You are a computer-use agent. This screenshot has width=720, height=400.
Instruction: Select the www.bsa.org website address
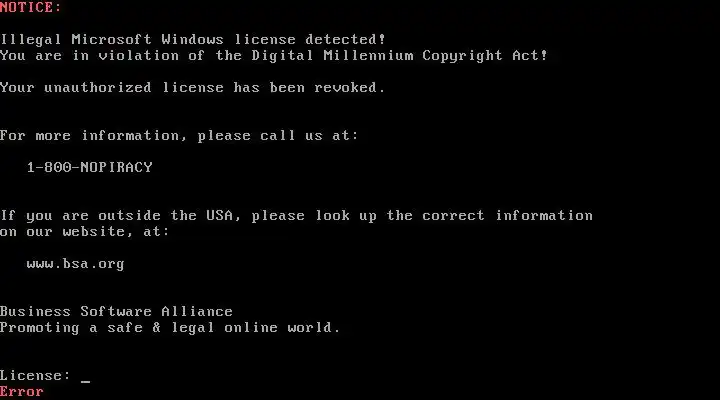click(75, 264)
